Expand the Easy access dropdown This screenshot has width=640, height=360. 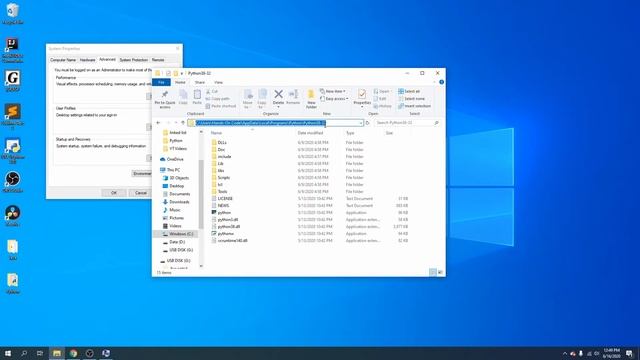(x=334, y=99)
